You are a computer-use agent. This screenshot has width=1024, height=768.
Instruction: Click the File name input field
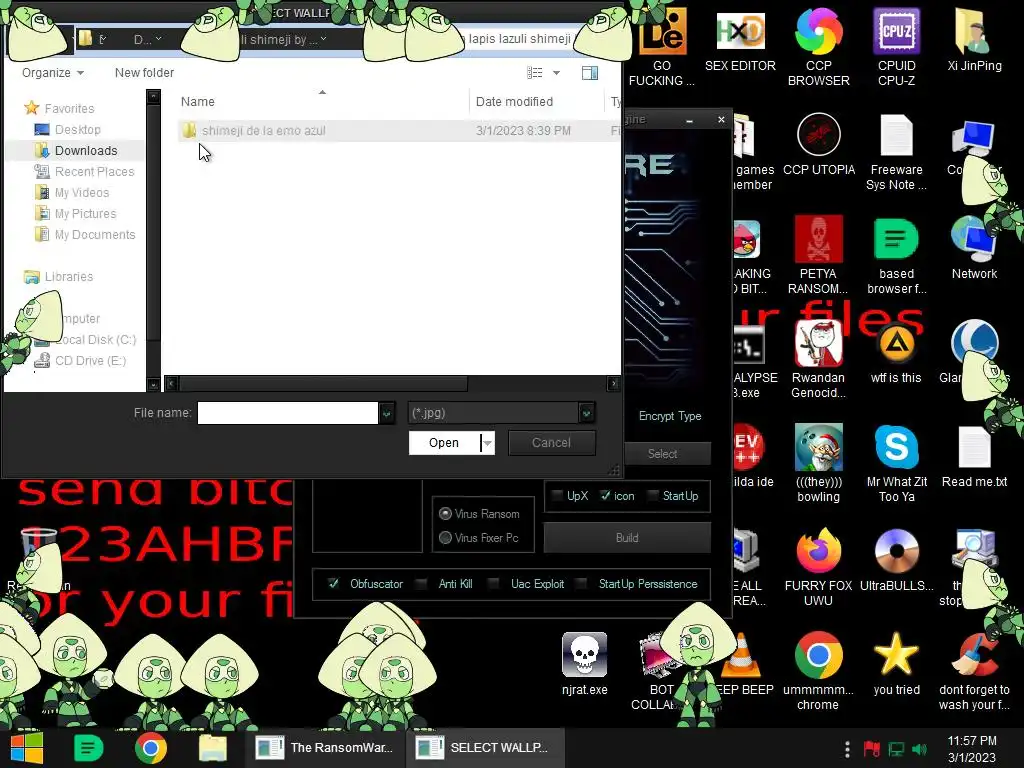pyautogui.click(x=287, y=413)
